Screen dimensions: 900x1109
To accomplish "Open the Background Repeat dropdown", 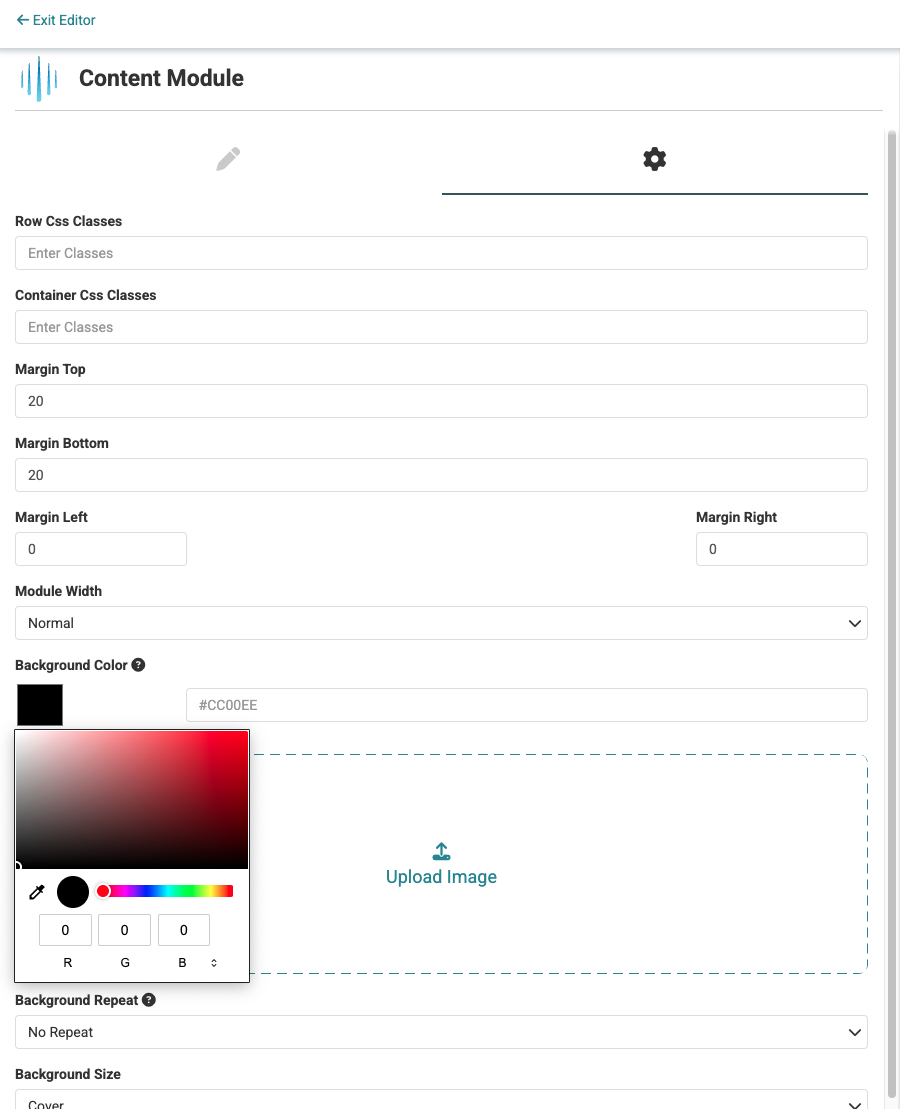I will (441, 1032).
